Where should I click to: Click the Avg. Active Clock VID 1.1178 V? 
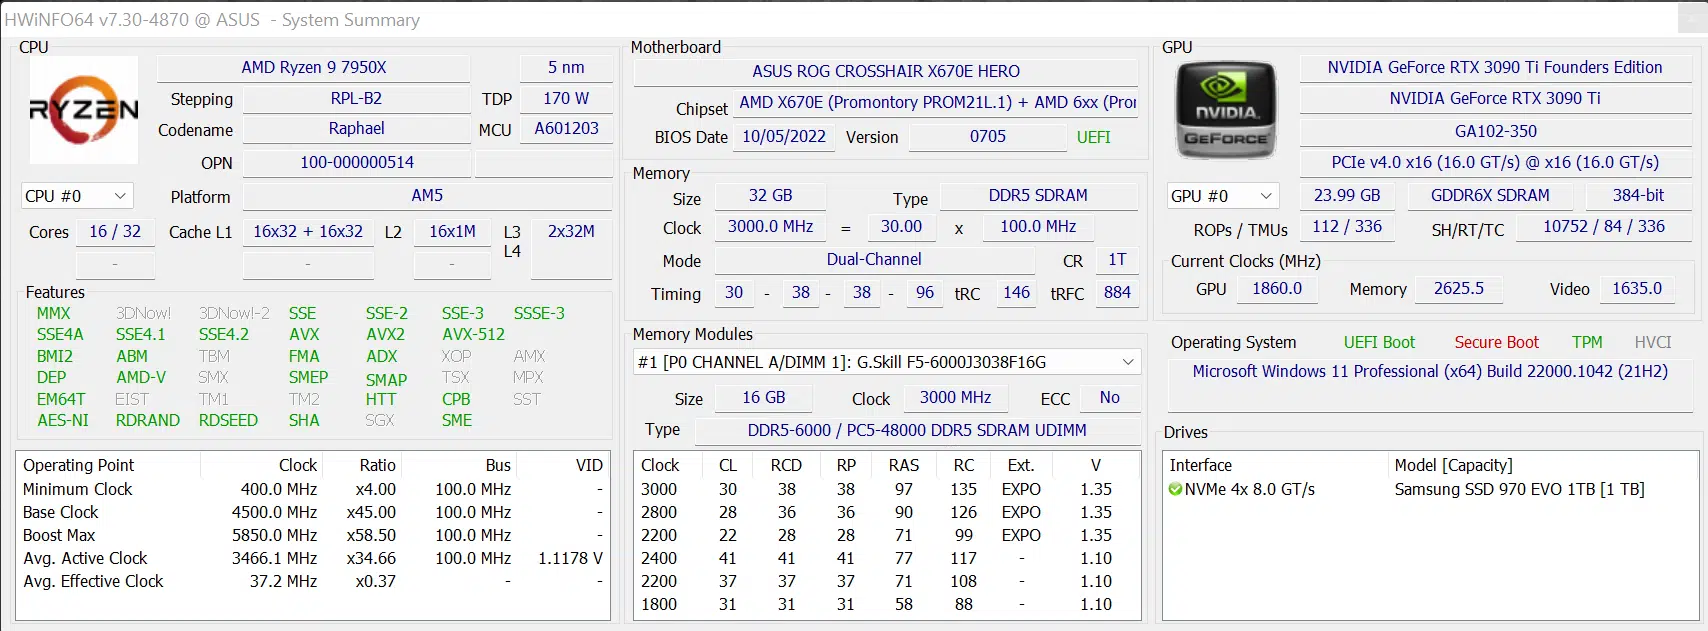[x=570, y=559]
